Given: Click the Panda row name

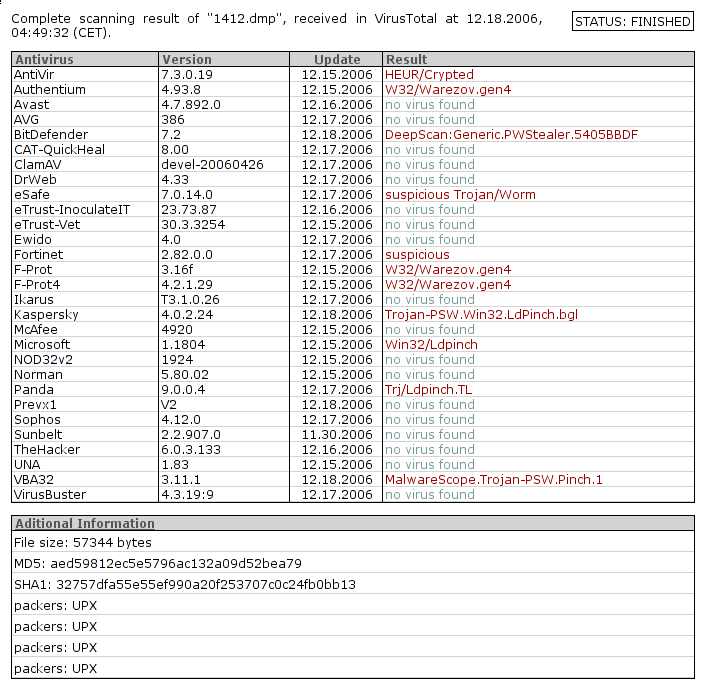Looking at the screenshot, I should (34, 390).
